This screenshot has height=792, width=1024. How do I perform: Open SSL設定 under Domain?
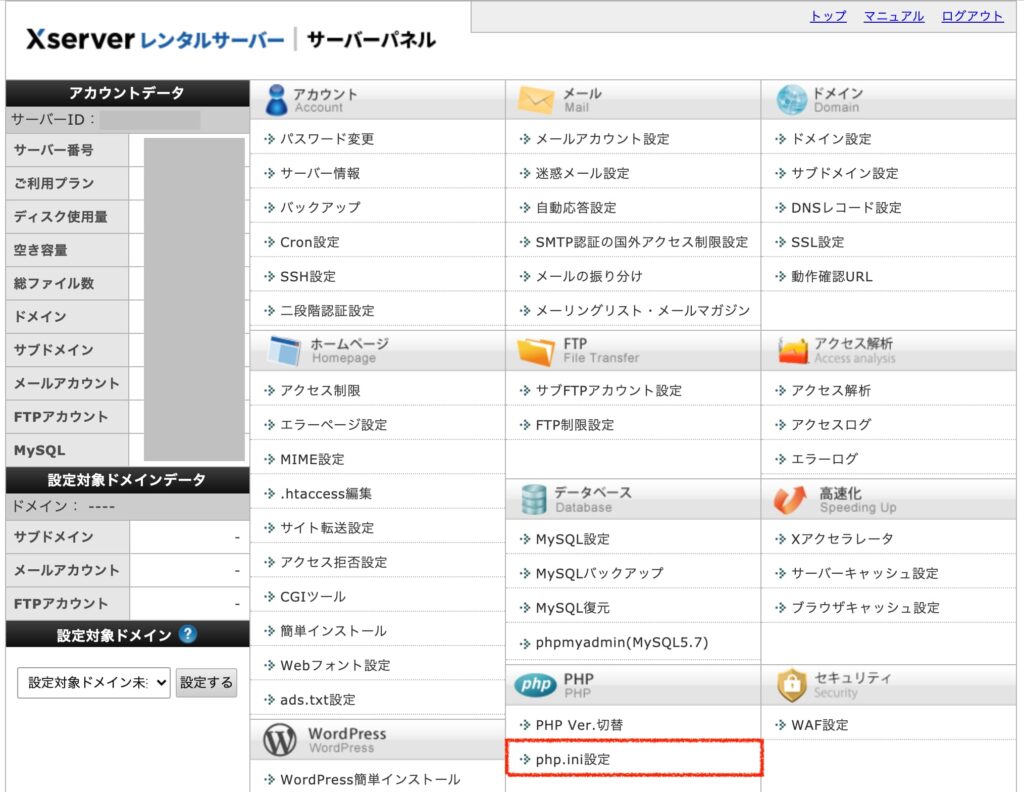[817, 242]
